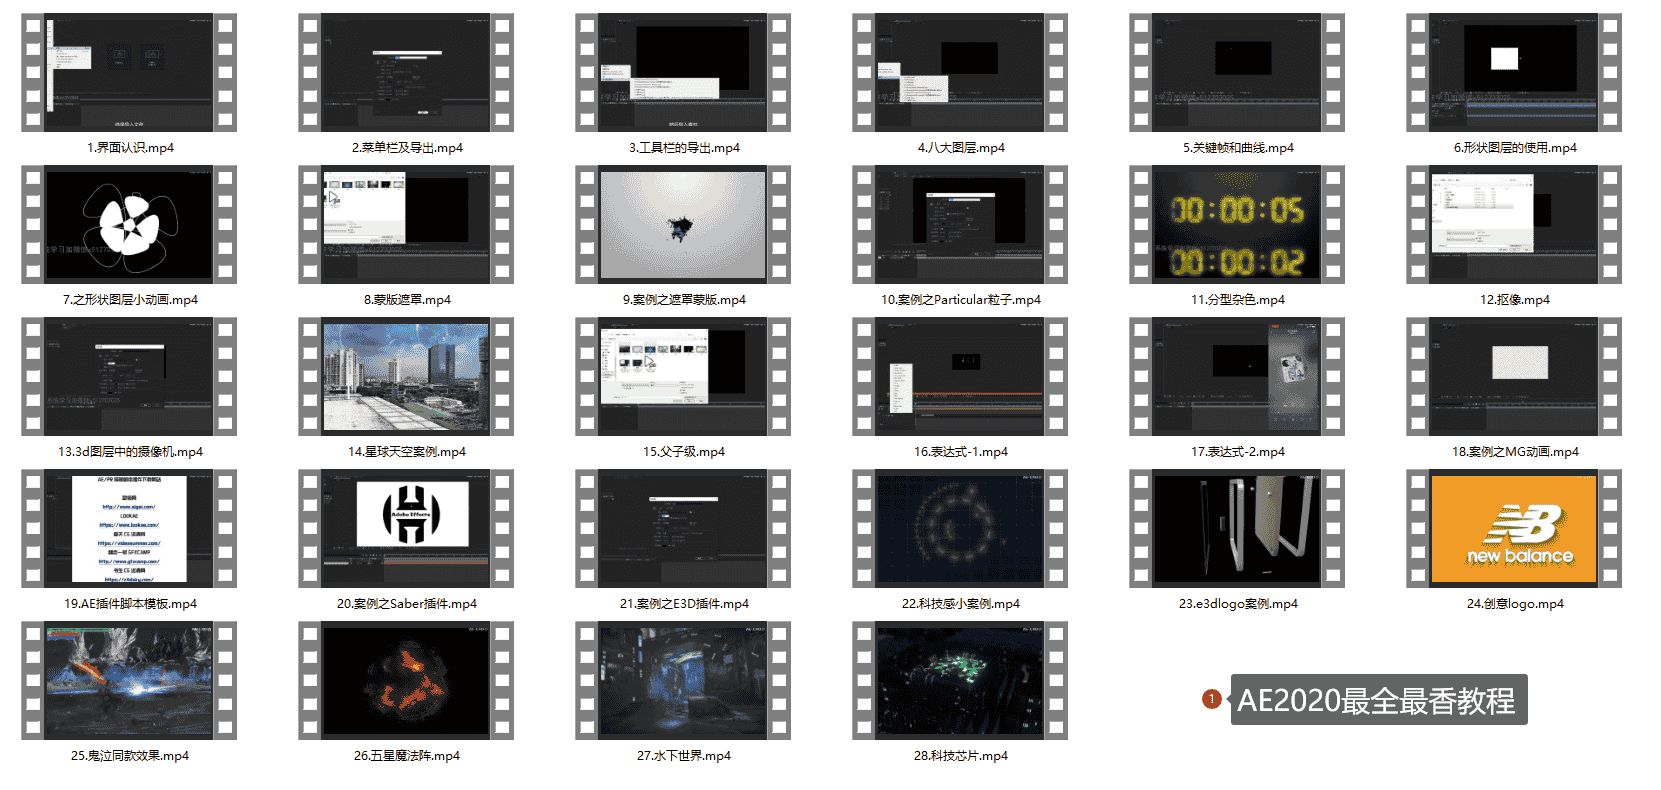Open the 9.案例之遮罩蒙版.mp4 thumbnail
Screen dimensions: 1661x790
click(683, 224)
